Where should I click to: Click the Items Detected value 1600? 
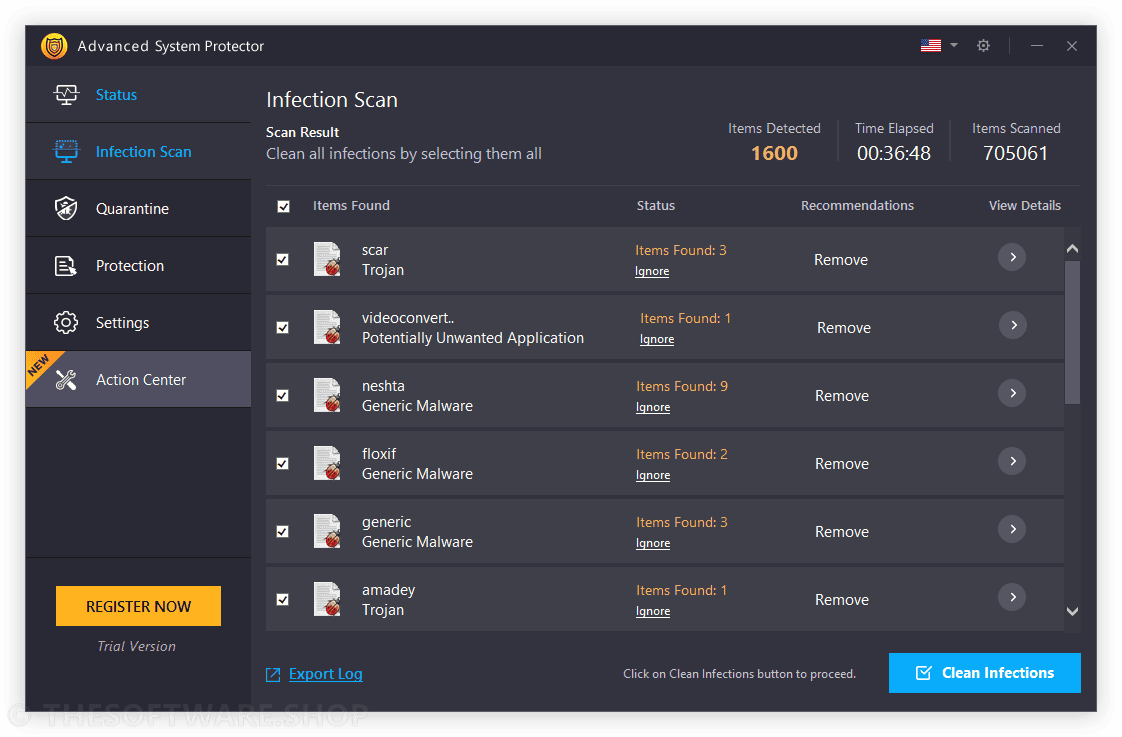[774, 153]
